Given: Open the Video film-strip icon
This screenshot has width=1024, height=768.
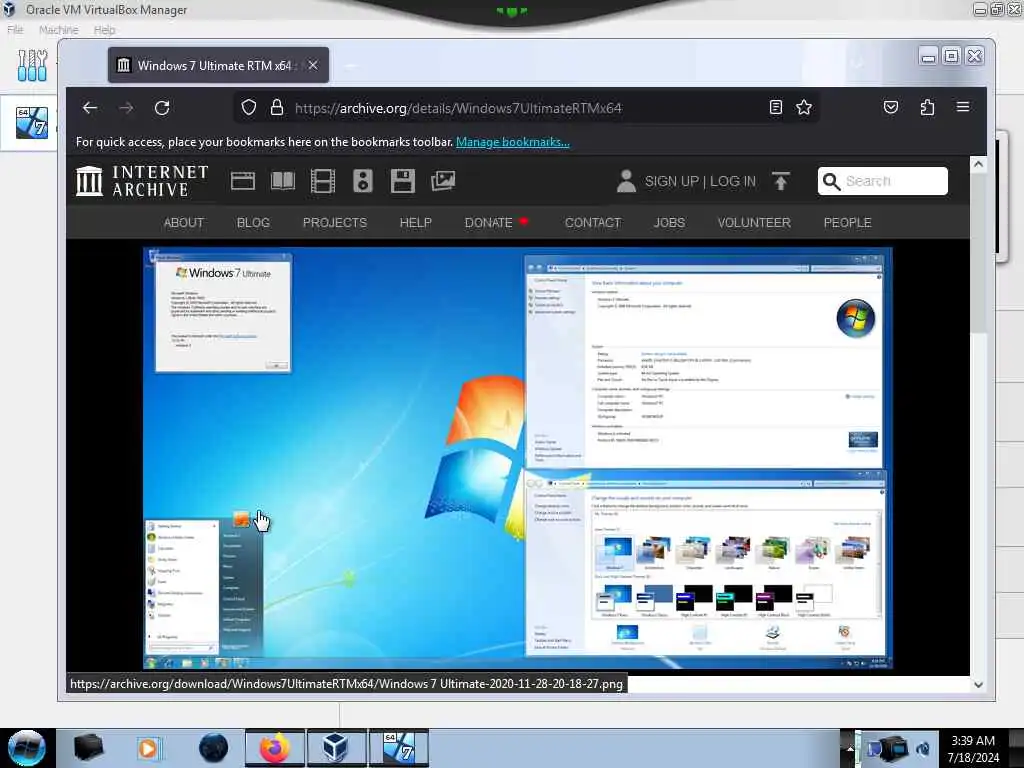Looking at the screenshot, I should [323, 181].
